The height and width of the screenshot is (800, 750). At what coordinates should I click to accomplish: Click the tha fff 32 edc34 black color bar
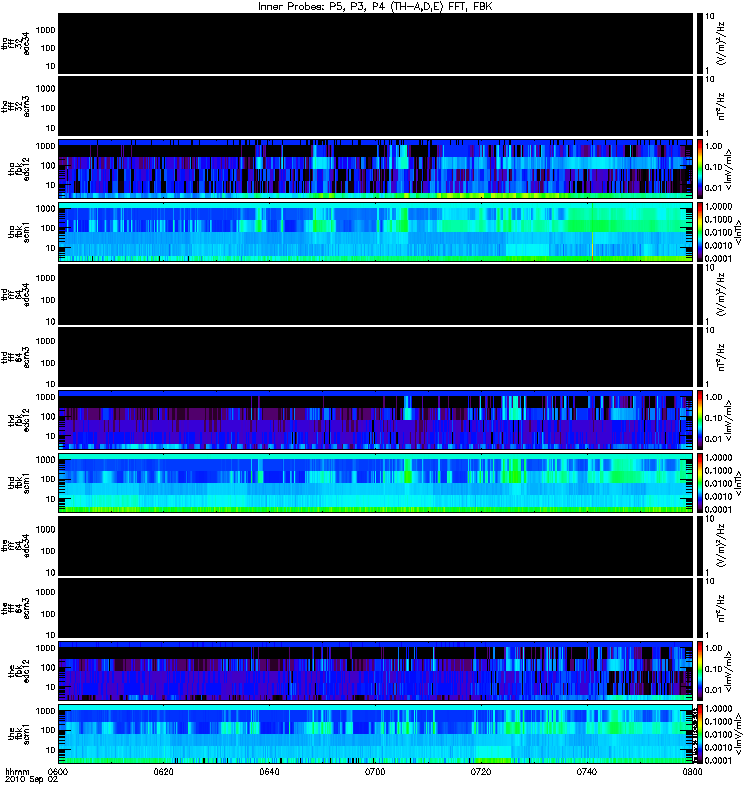(699, 43)
